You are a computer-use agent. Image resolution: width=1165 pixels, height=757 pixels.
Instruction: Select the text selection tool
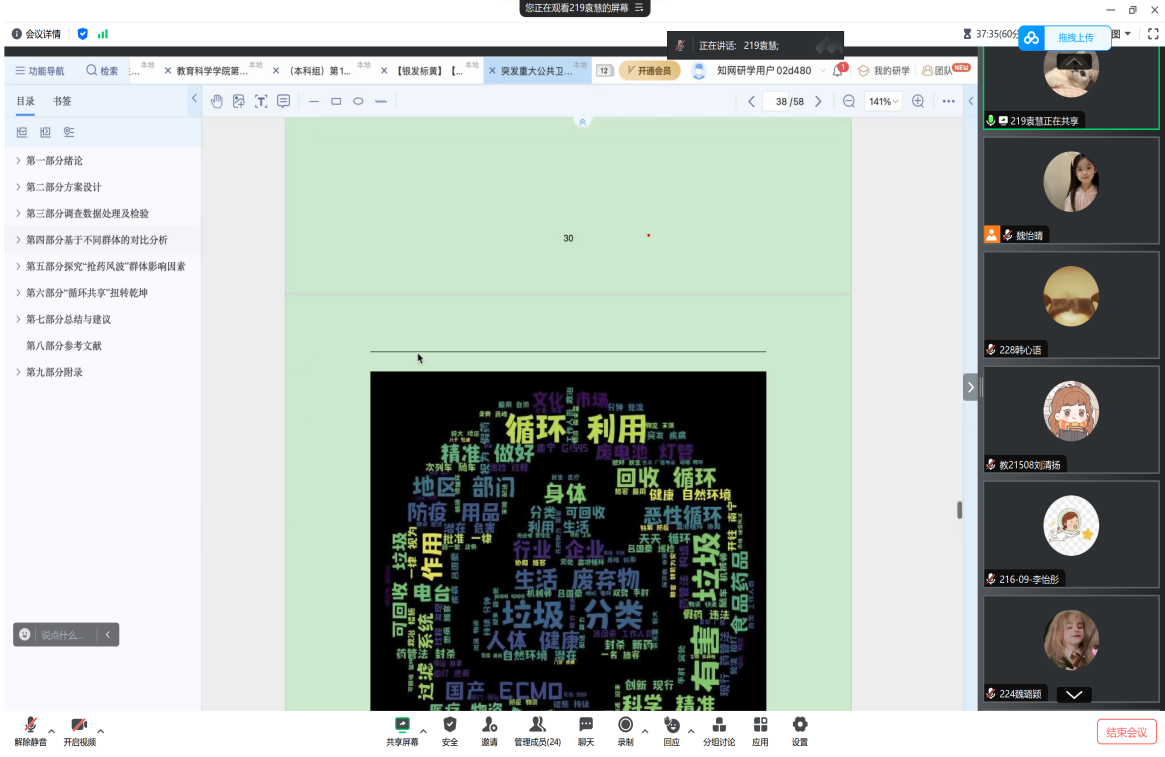[x=261, y=101]
